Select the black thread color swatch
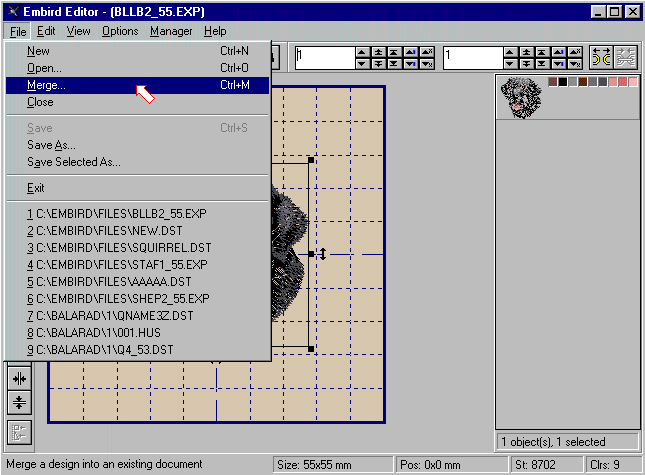The height and width of the screenshot is (475, 645). tap(562, 82)
